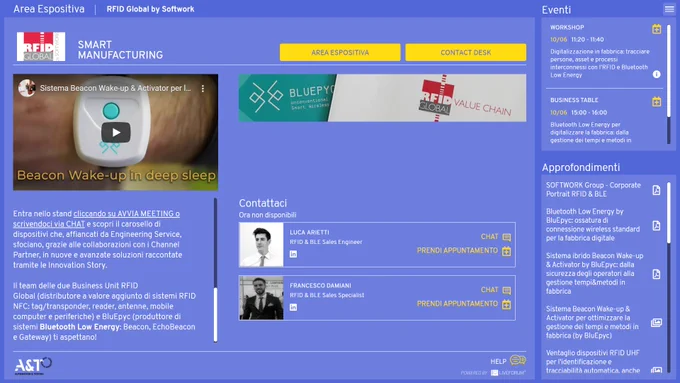Open 'Sistema ibrido Beacon Wake-up & Activator' text
The height and width of the screenshot is (383, 680).
click(x=595, y=273)
